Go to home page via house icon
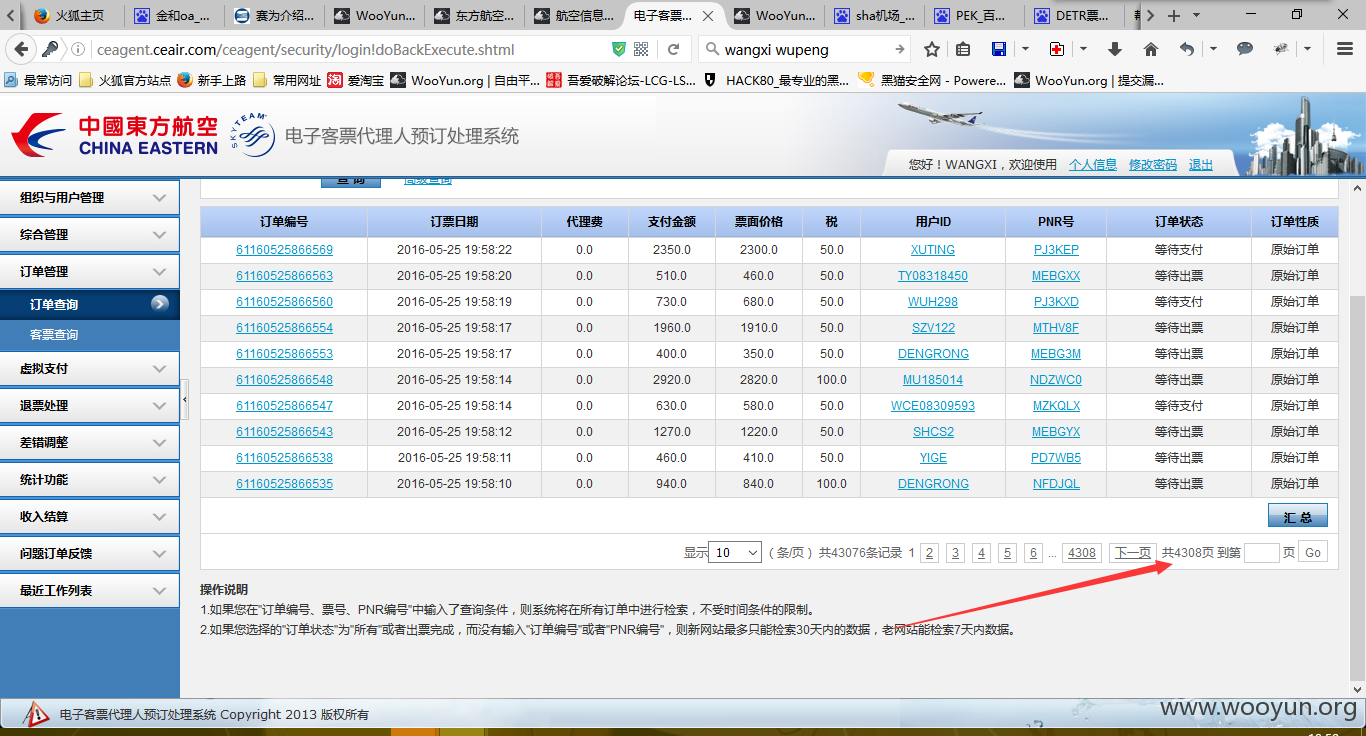 click(x=1151, y=49)
